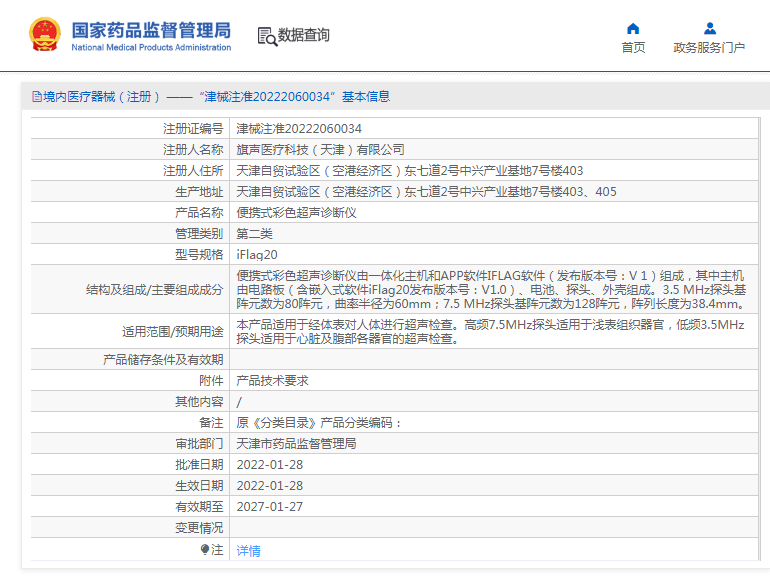Go to 首页 from the top navigation

click(633, 47)
